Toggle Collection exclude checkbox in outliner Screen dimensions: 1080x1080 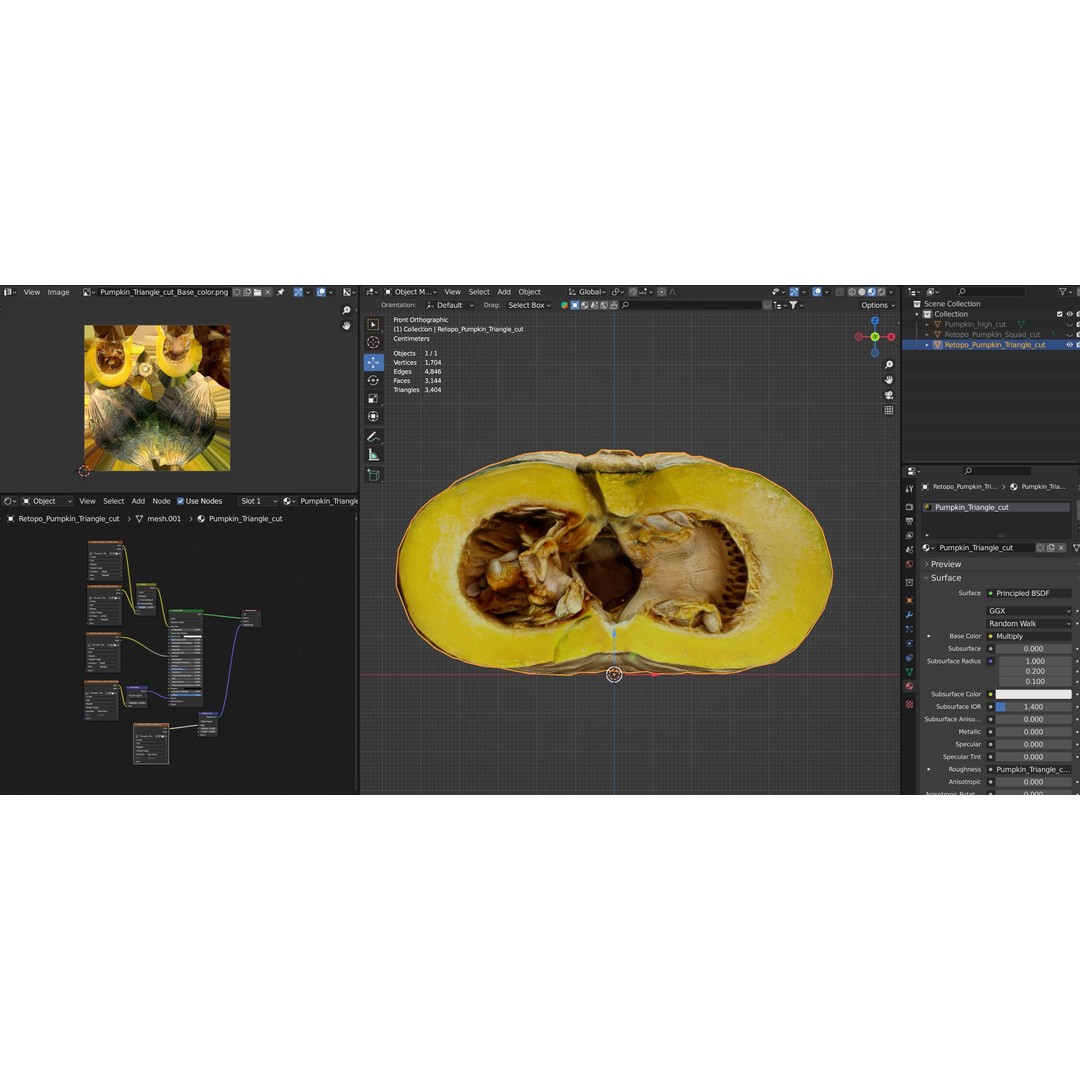(1059, 314)
